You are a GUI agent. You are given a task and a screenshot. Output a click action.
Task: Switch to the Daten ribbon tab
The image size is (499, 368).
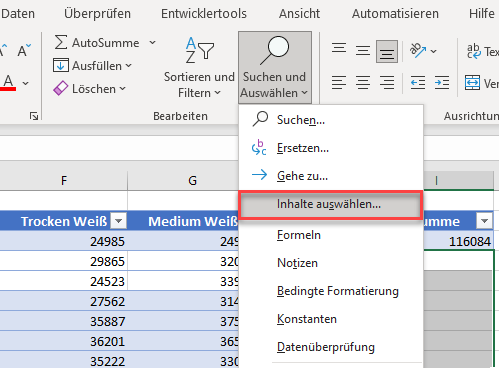(18, 14)
